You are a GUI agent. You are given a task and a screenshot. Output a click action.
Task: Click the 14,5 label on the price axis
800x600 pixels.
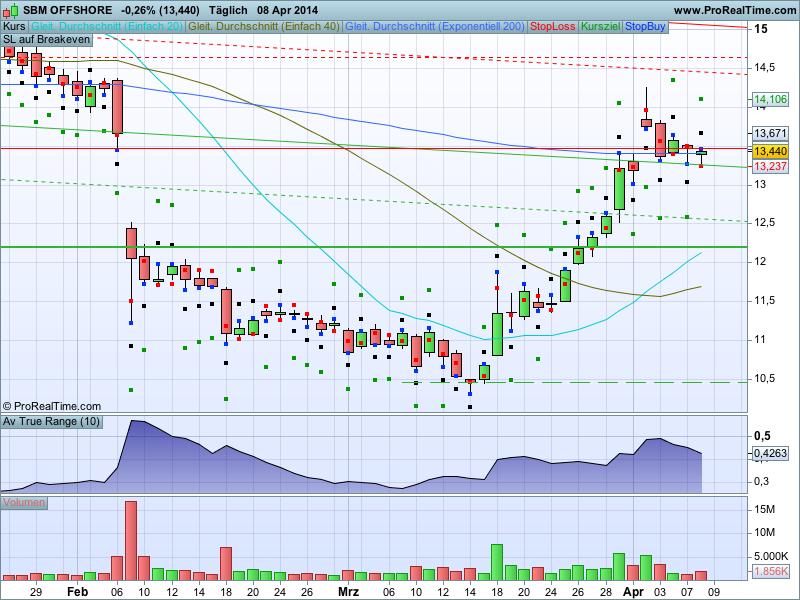pyautogui.click(x=764, y=67)
